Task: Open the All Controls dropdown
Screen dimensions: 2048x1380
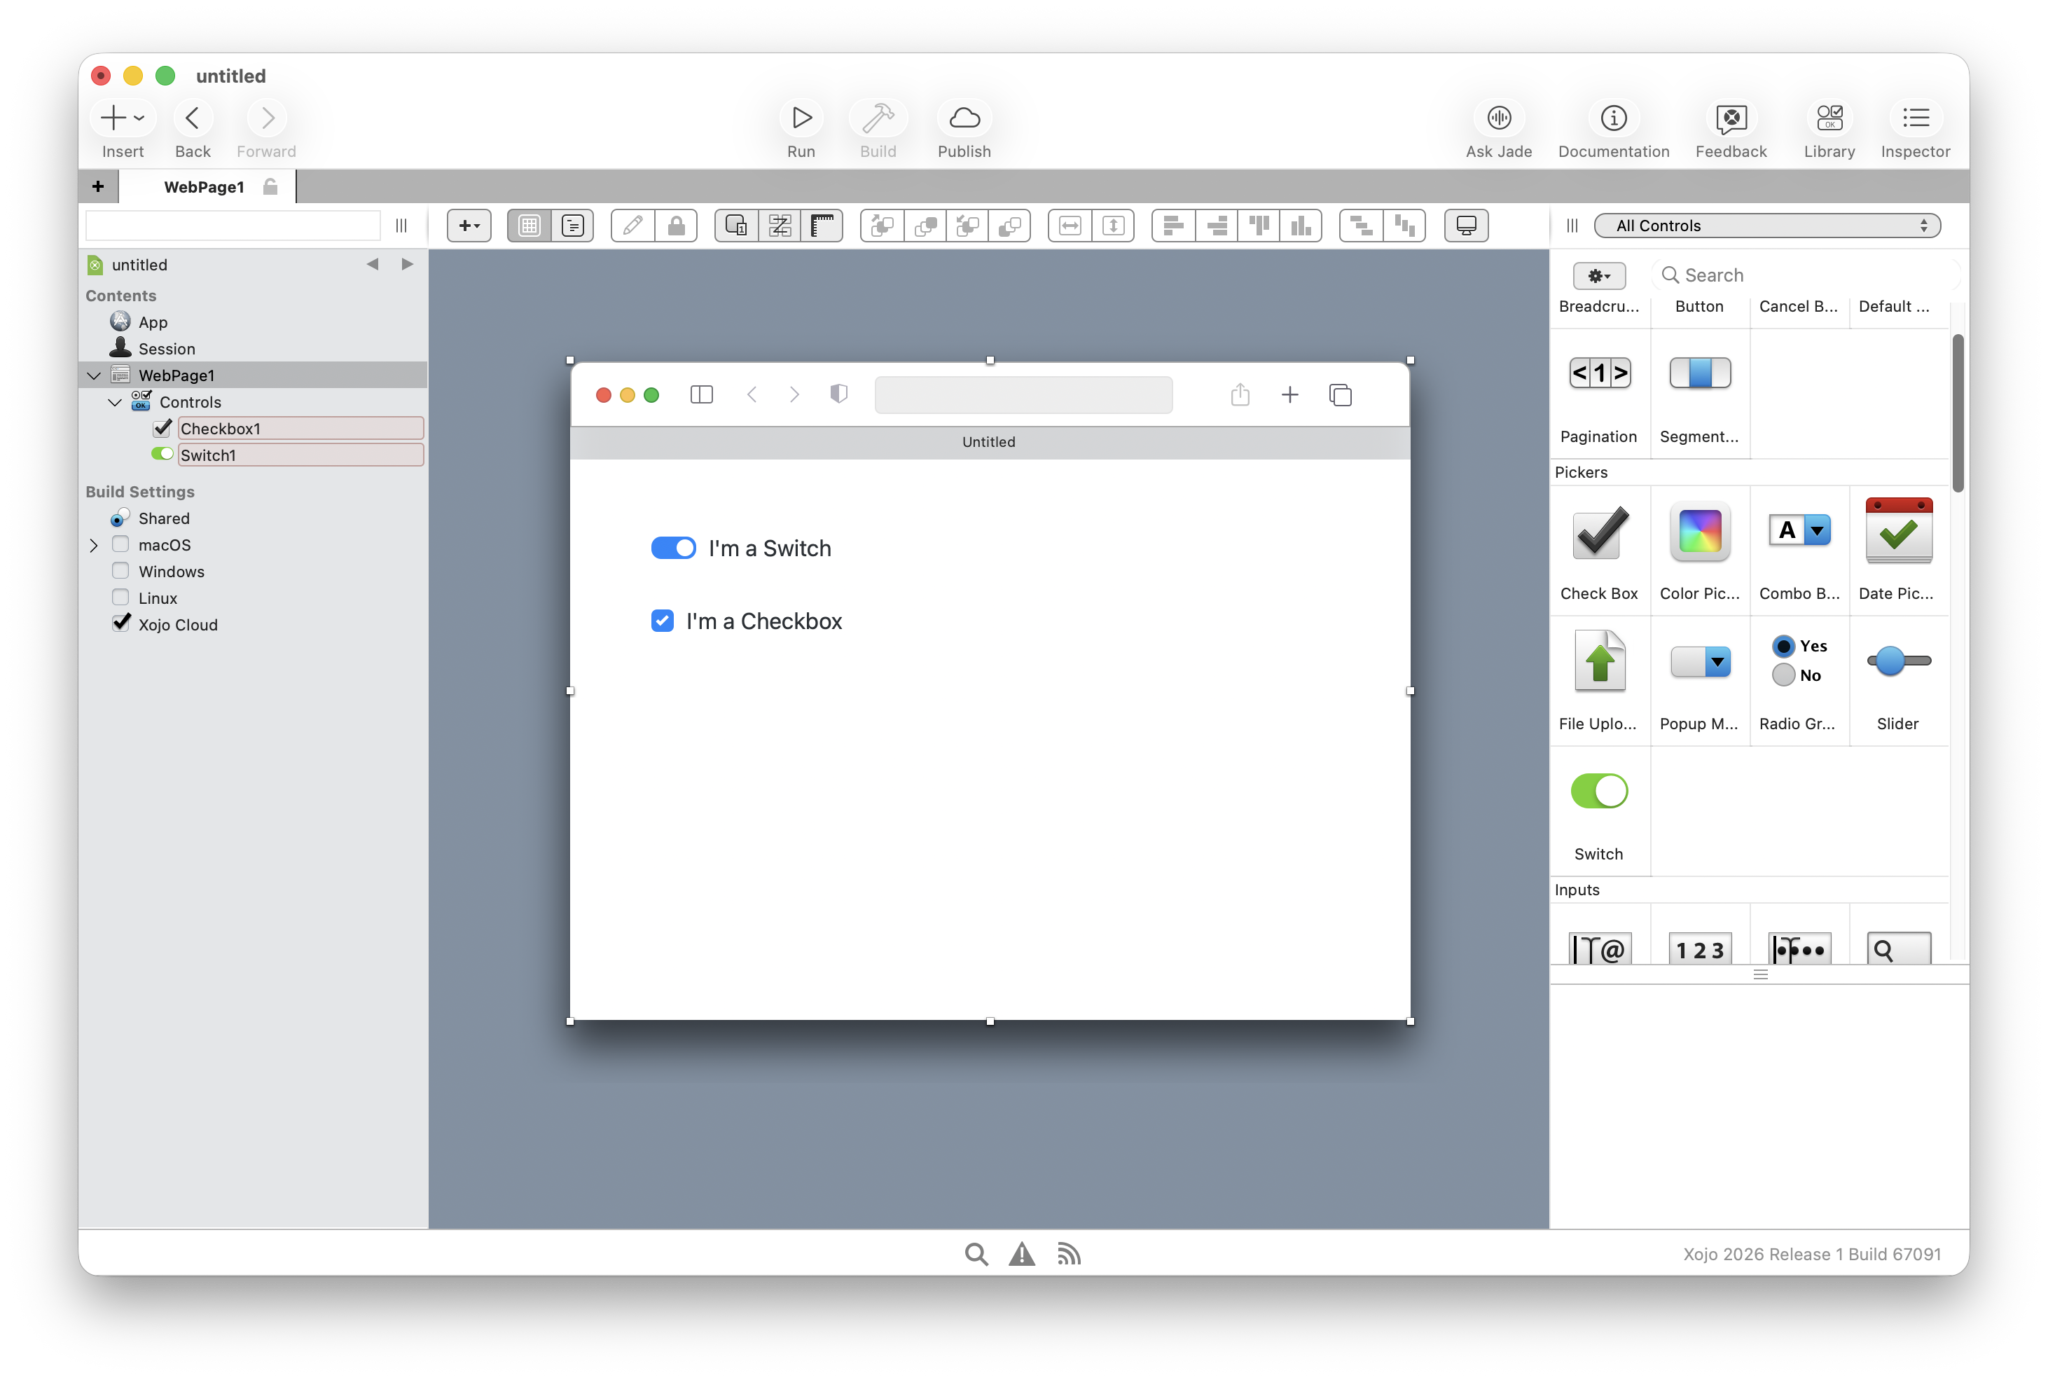Action: (x=1767, y=226)
